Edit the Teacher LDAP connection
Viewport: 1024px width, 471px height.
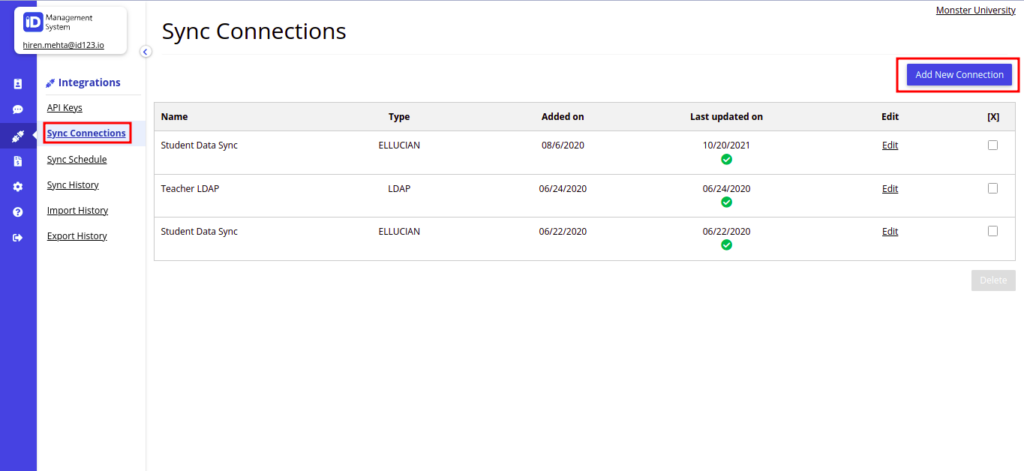pyautogui.click(x=889, y=189)
